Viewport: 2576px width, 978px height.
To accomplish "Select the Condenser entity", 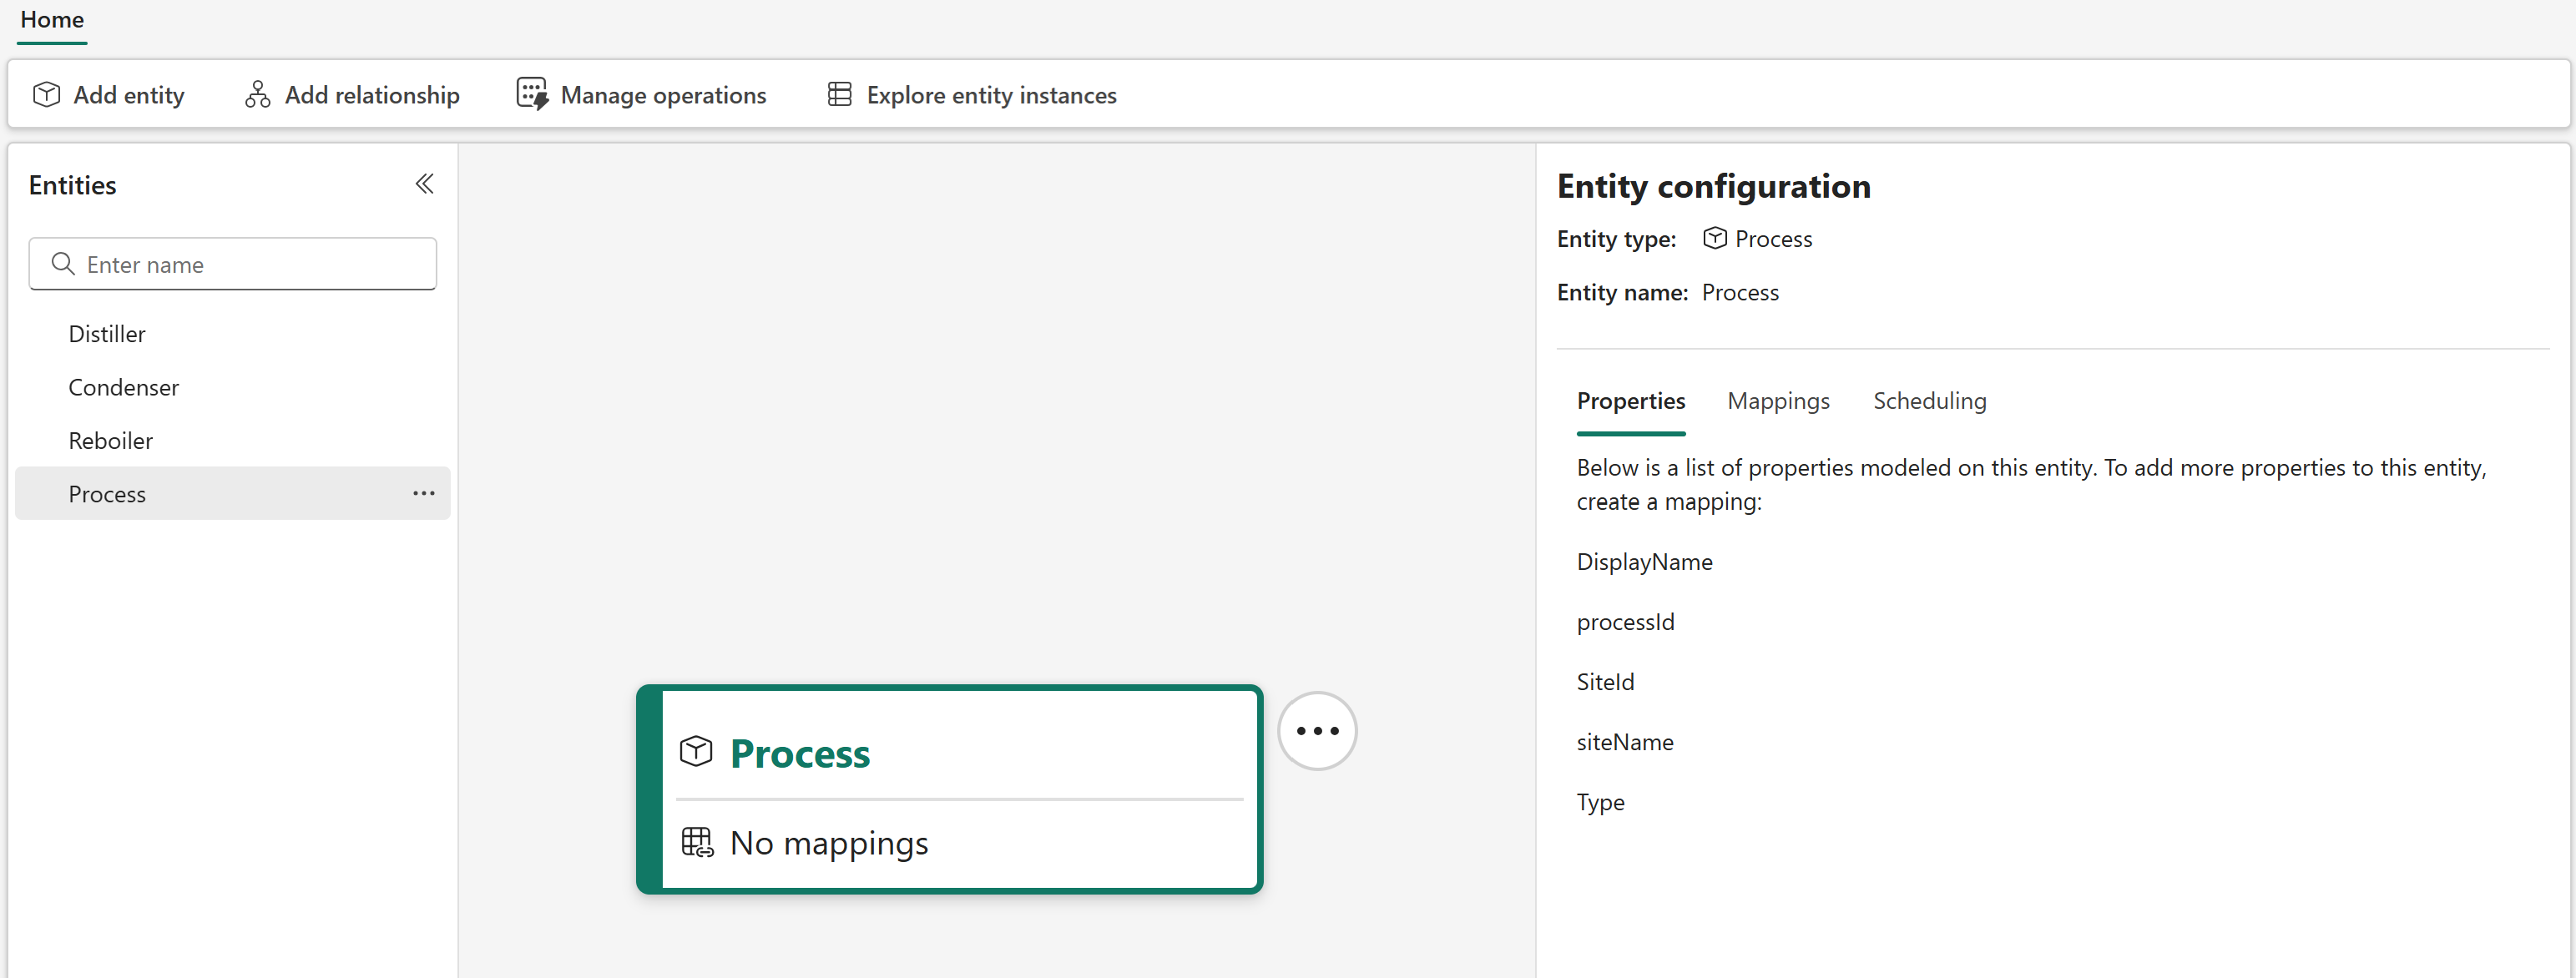I will click(123, 387).
